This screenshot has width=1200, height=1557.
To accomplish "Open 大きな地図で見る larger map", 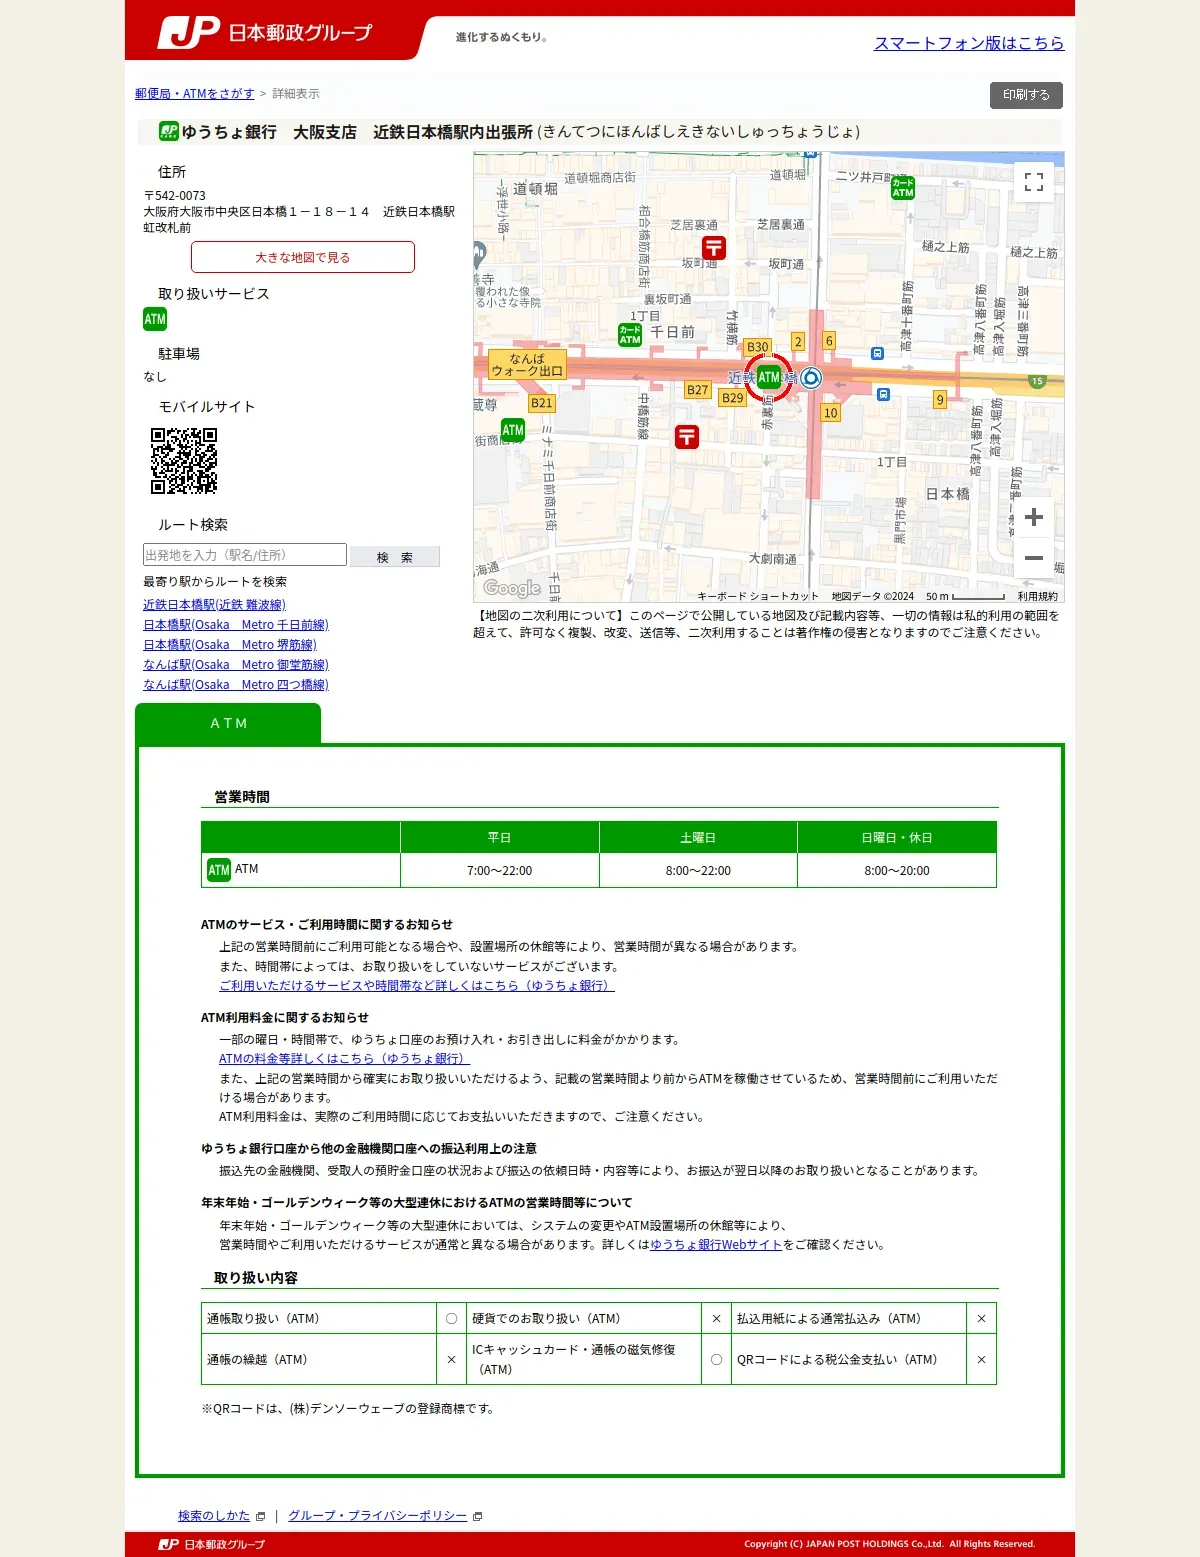I will tap(303, 257).
